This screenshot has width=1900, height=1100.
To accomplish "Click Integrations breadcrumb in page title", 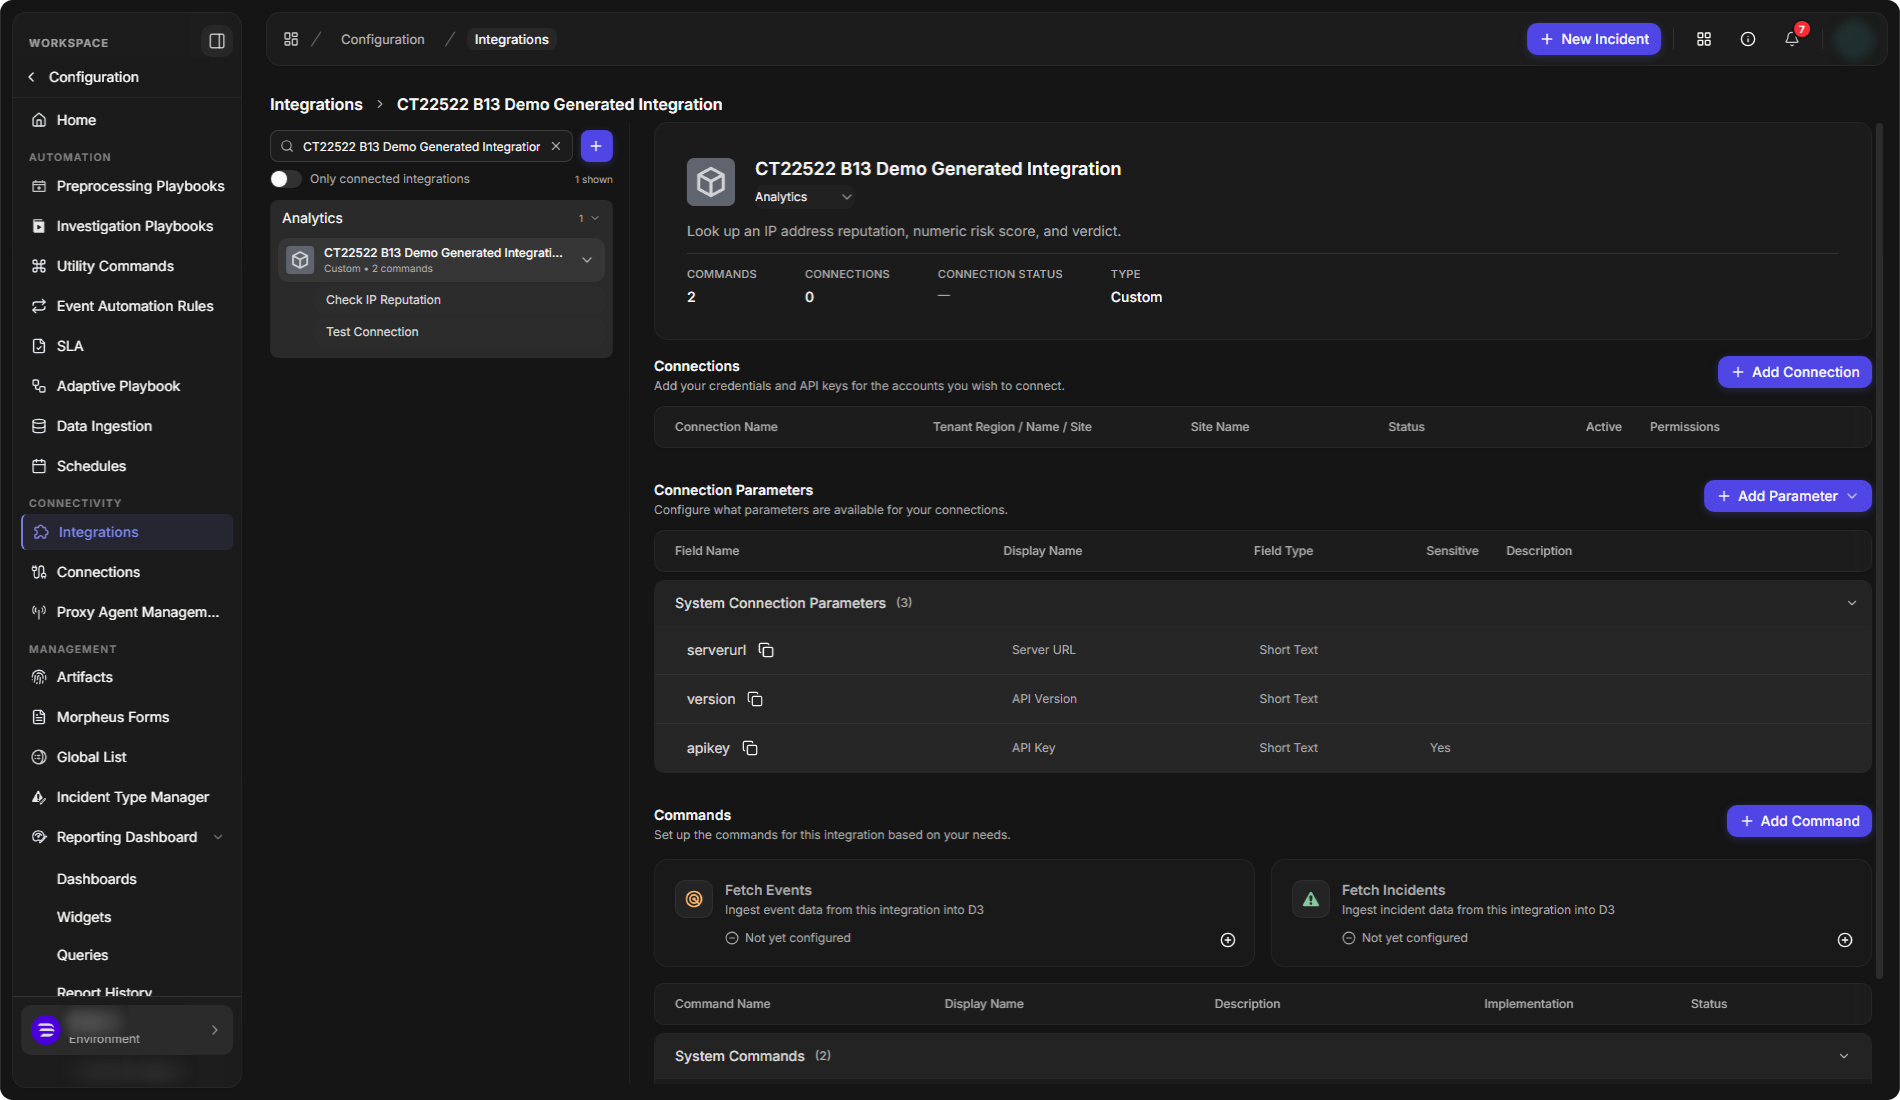I will coord(316,104).
